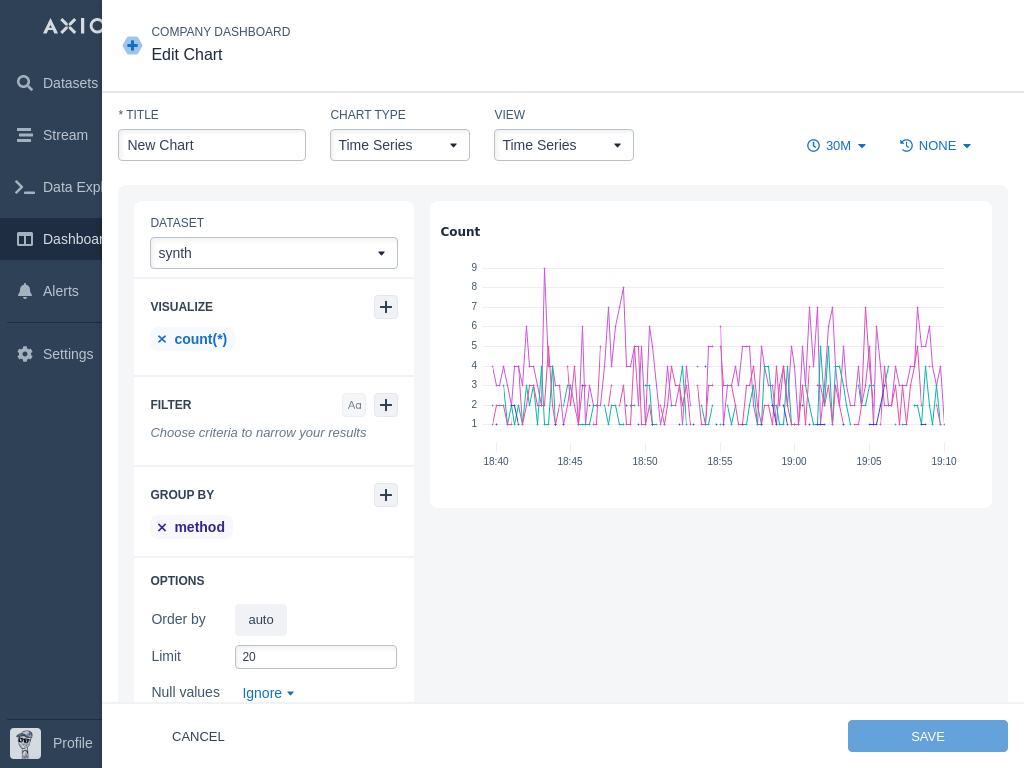Open the synth dataset dropdown
Image resolution: width=1024 pixels, height=768 pixels.
click(273, 253)
